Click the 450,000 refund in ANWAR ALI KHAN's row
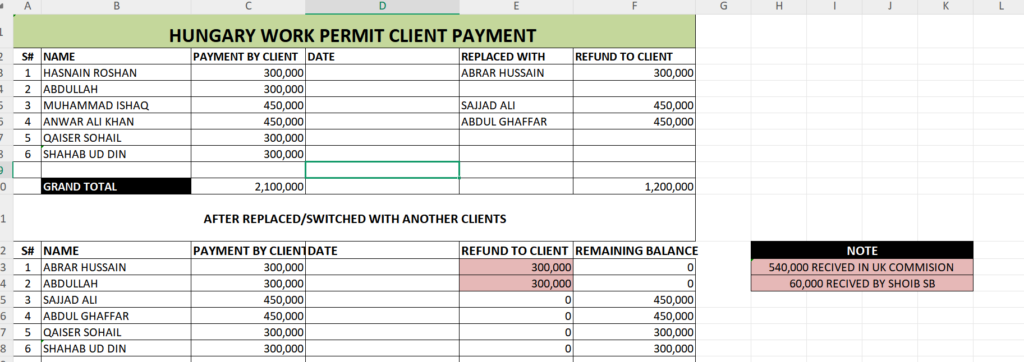This screenshot has width=1024, height=362. (x=634, y=122)
